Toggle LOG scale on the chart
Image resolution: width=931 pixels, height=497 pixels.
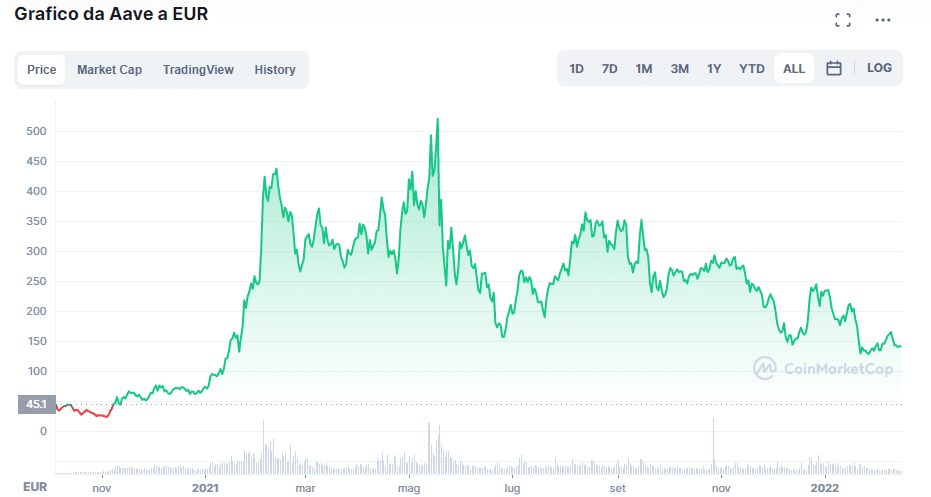click(x=879, y=68)
